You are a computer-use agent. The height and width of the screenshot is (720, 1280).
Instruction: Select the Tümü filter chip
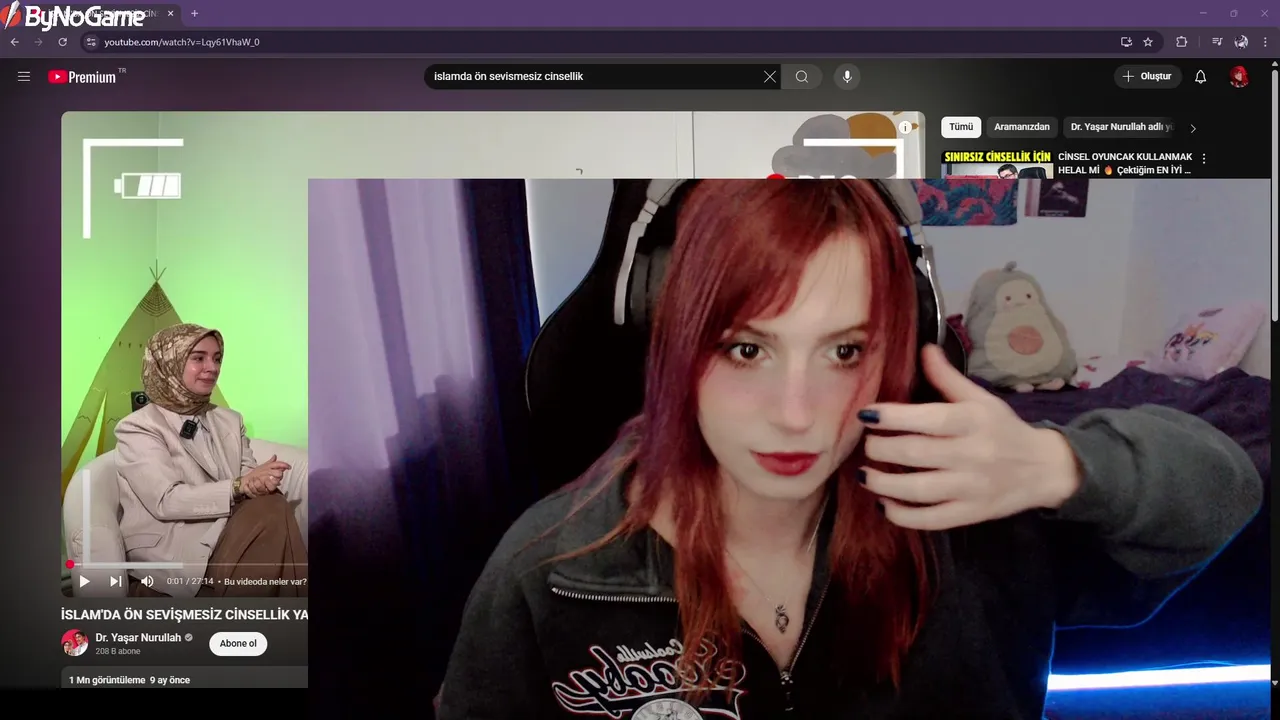point(961,127)
